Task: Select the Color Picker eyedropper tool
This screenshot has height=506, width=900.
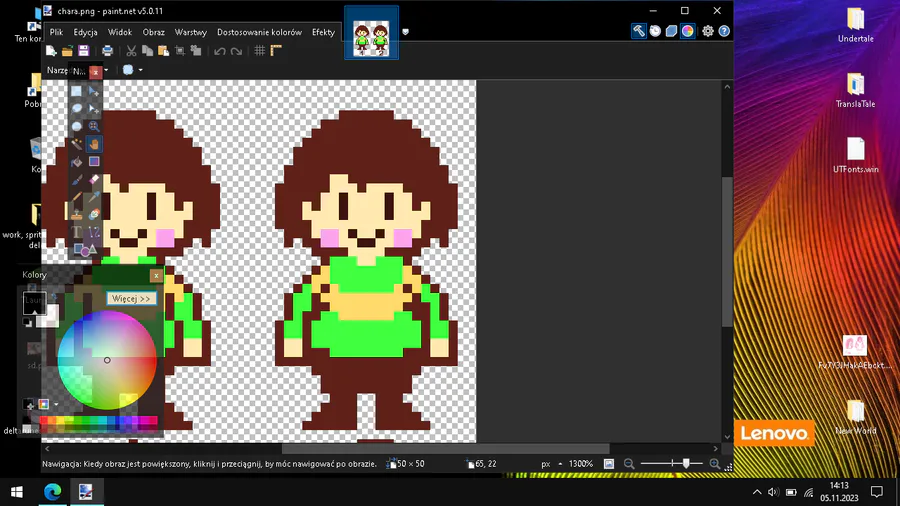Action: (94, 197)
